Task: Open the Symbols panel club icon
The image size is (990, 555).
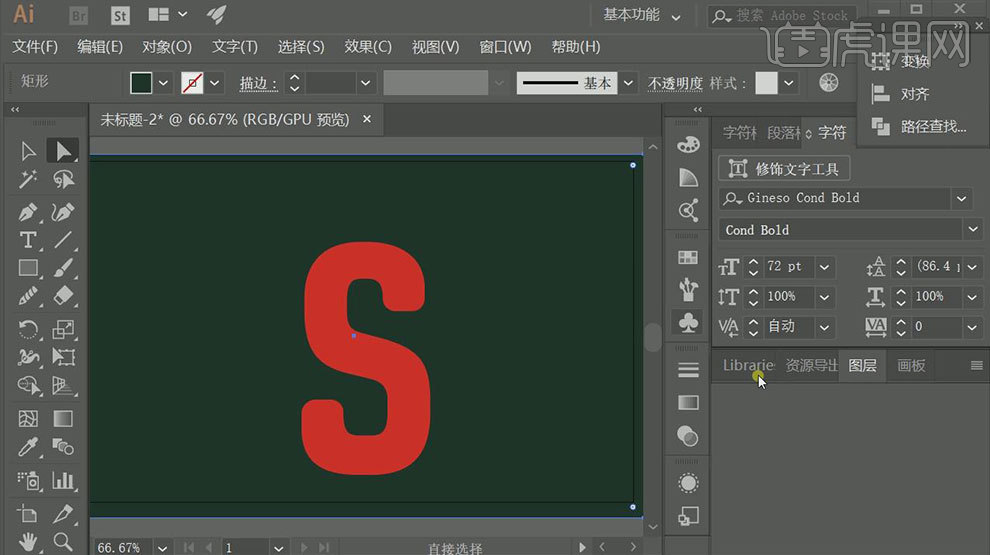Action: tap(688, 323)
